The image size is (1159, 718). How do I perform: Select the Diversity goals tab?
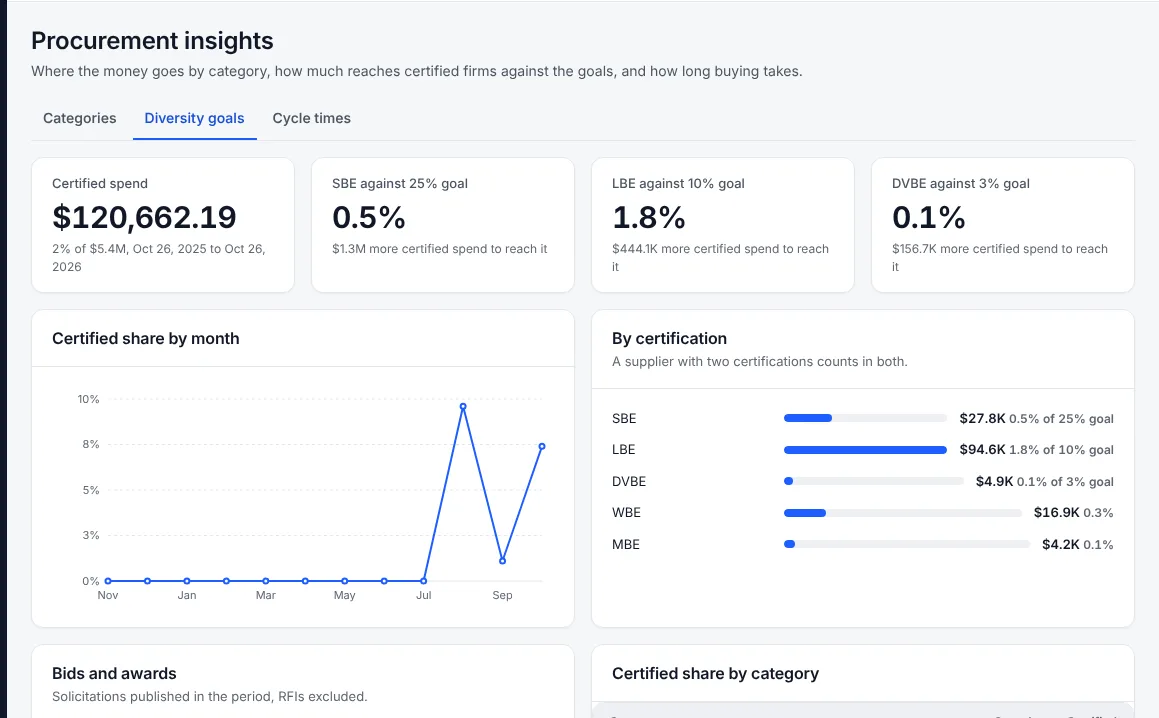pyautogui.click(x=194, y=118)
